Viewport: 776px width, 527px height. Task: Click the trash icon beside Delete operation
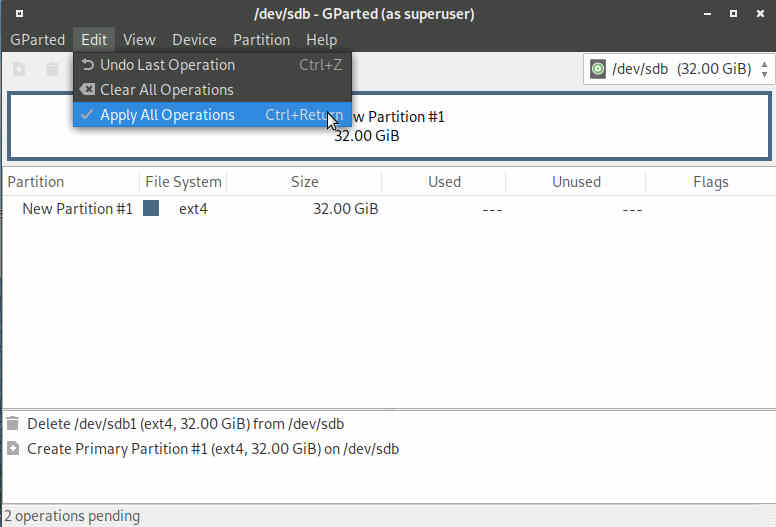pyautogui.click(x=13, y=424)
